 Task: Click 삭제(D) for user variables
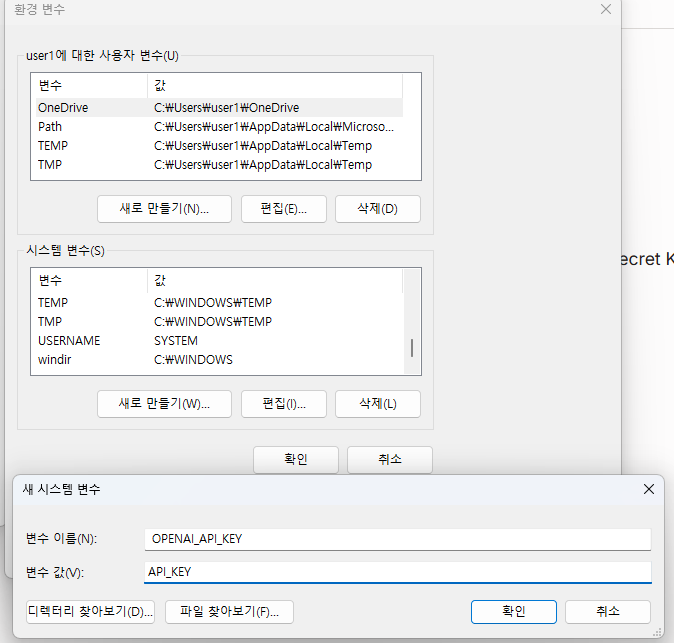pos(377,209)
